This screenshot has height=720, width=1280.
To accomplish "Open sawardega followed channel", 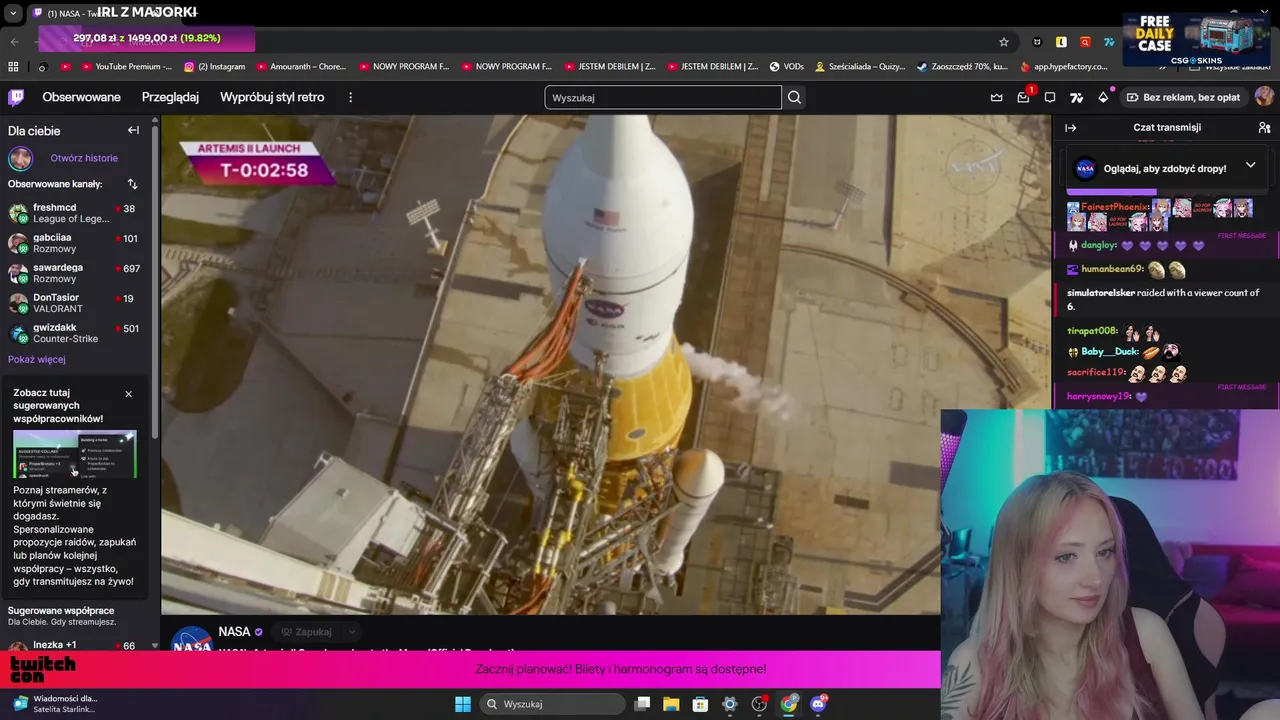I will 77,273.
